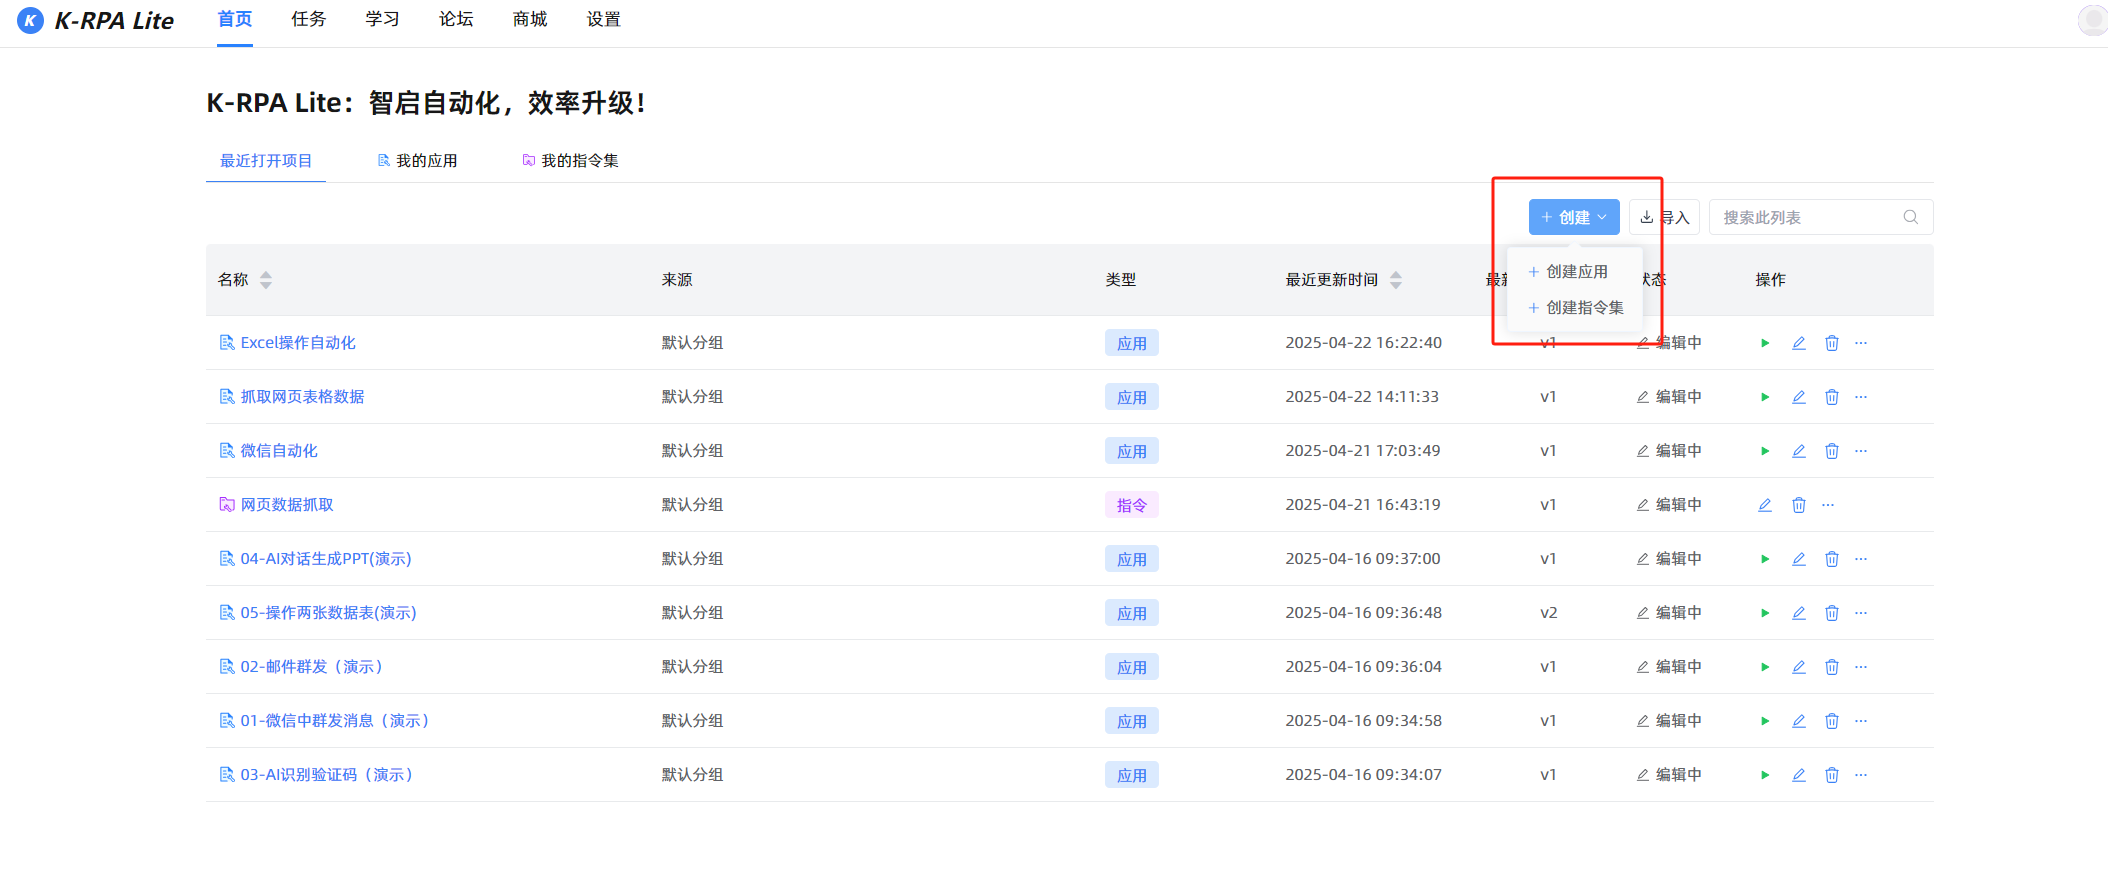Viewport: 2108px width, 883px height.
Task: Edit the 01-微信中群发消息（演示） row
Action: (1798, 721)
